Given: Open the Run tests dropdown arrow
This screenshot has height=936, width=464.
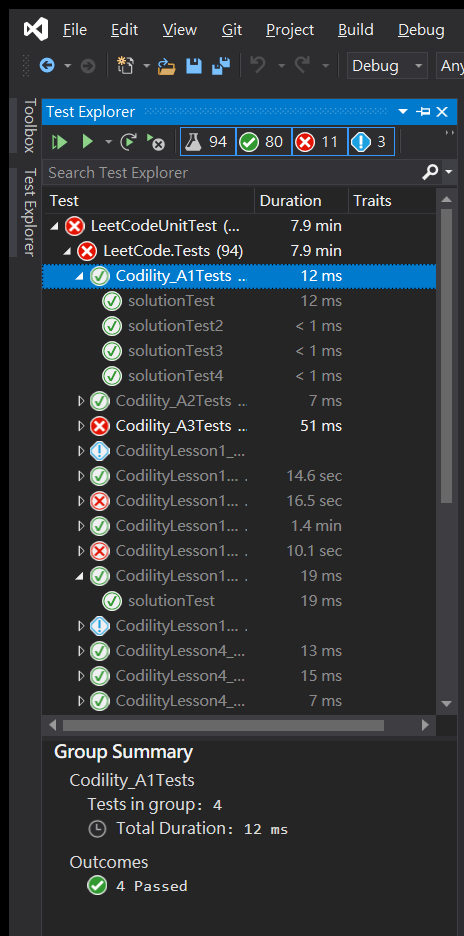Looking at the screenshot, I should [108, 142].
